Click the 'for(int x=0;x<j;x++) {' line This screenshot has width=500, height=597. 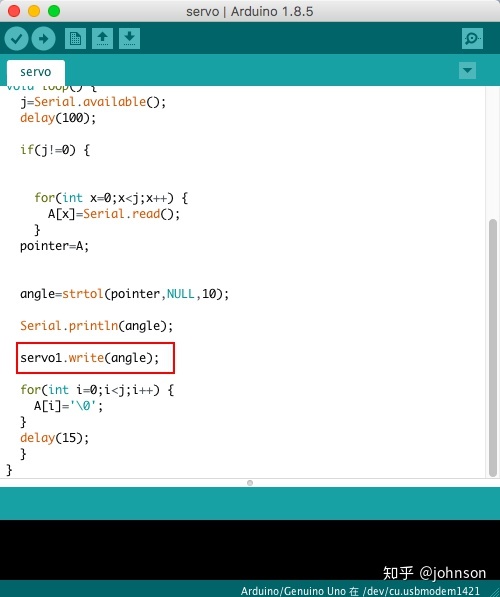click(x=111, y=198)
